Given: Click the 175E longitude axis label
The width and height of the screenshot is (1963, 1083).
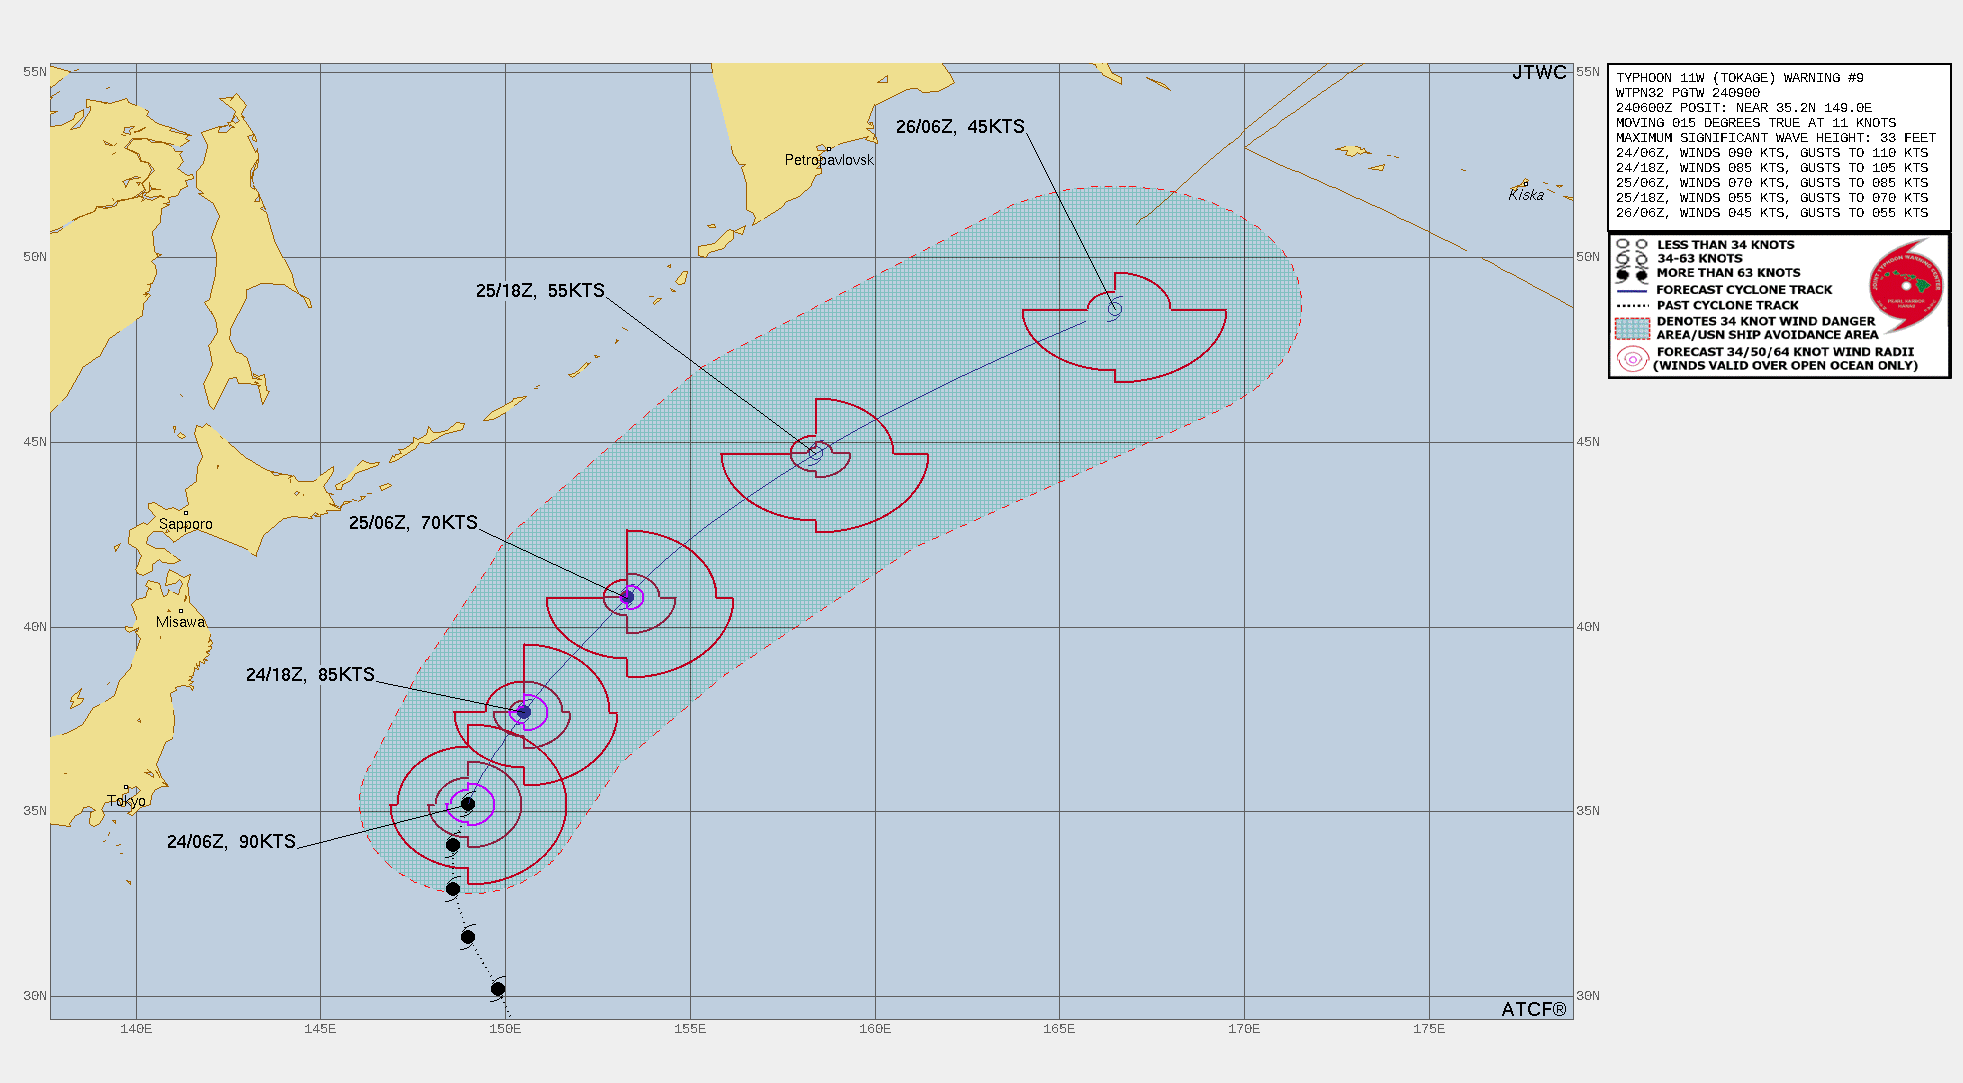Looking at the screenshot, I should 1429,1029.
